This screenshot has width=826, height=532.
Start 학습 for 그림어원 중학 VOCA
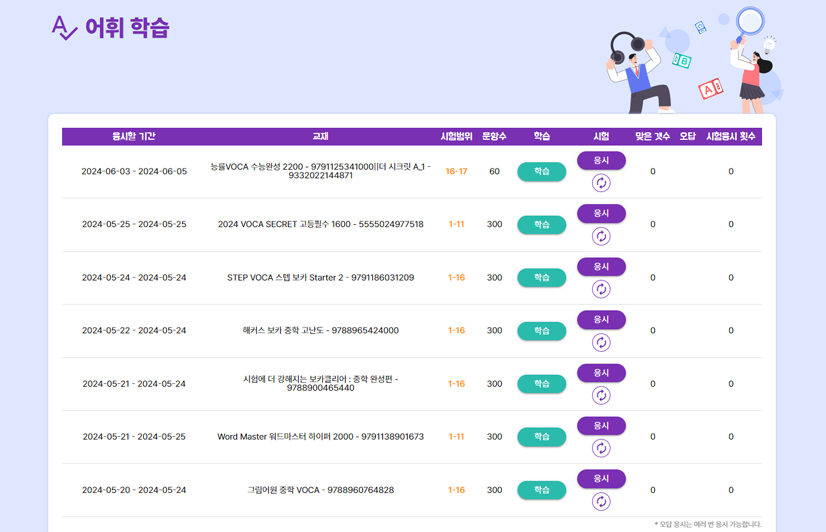pos(541,490)
